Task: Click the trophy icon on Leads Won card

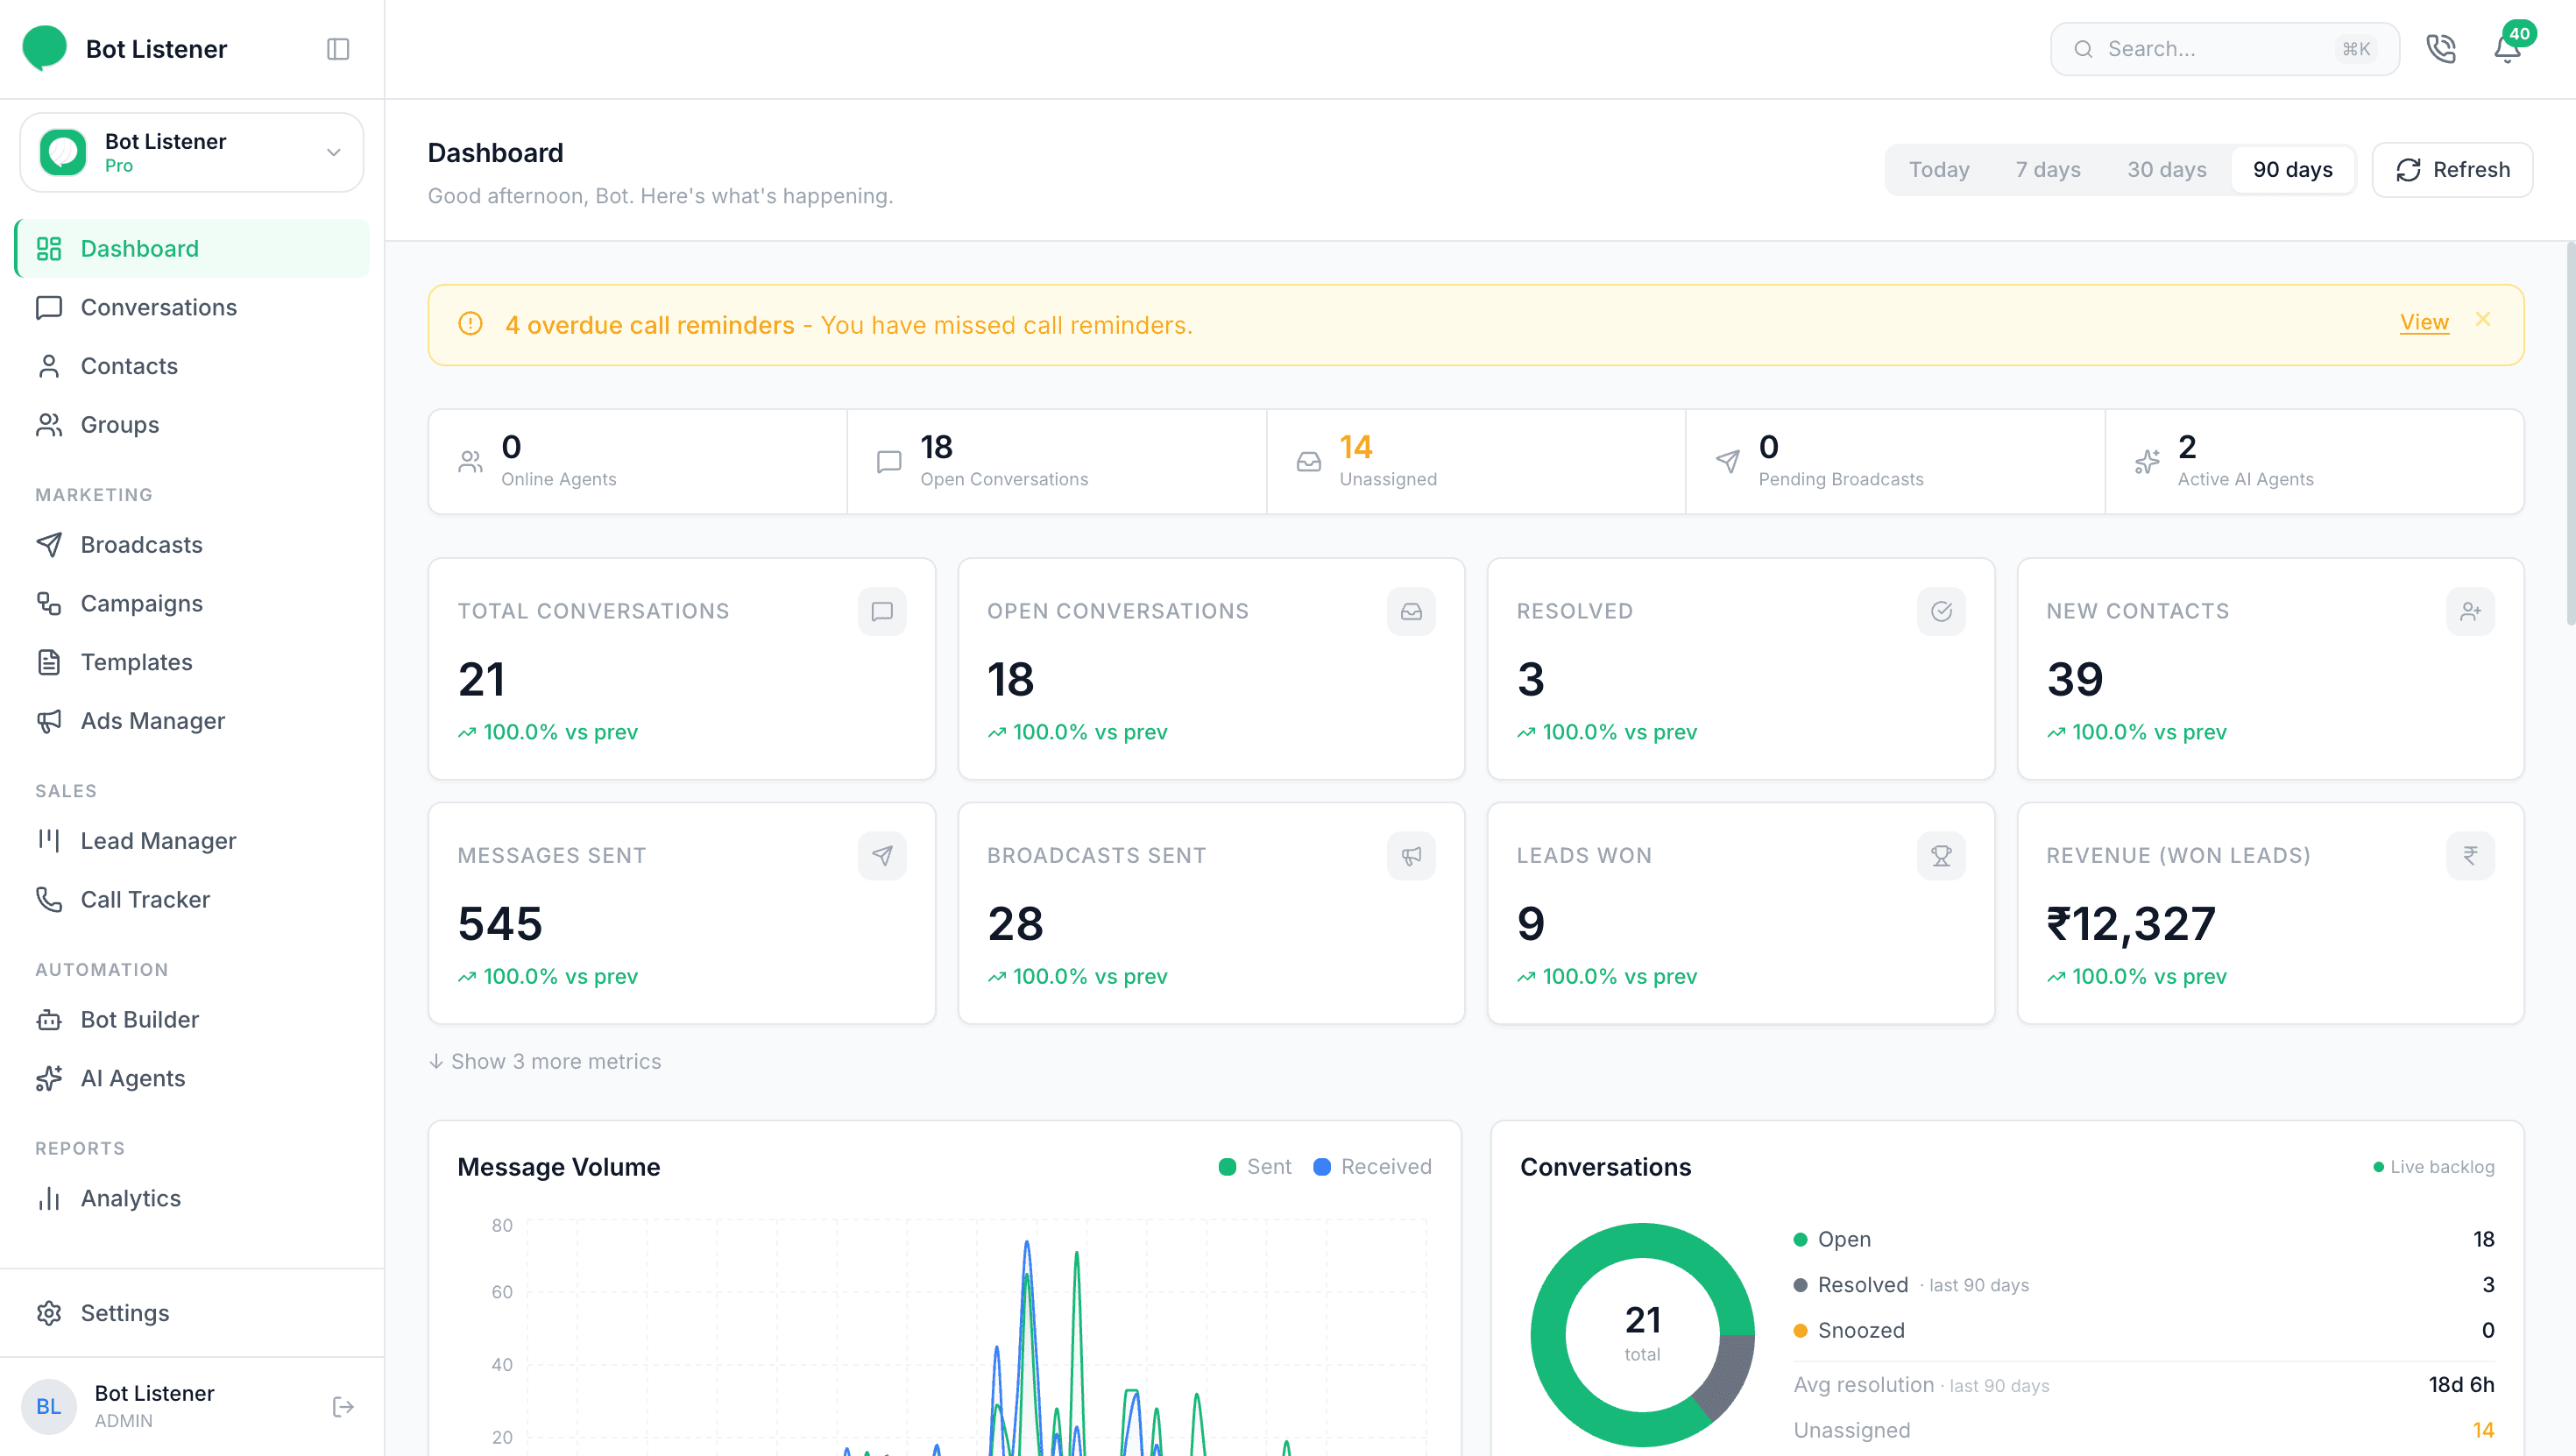Action: [x=1941, y=856]
